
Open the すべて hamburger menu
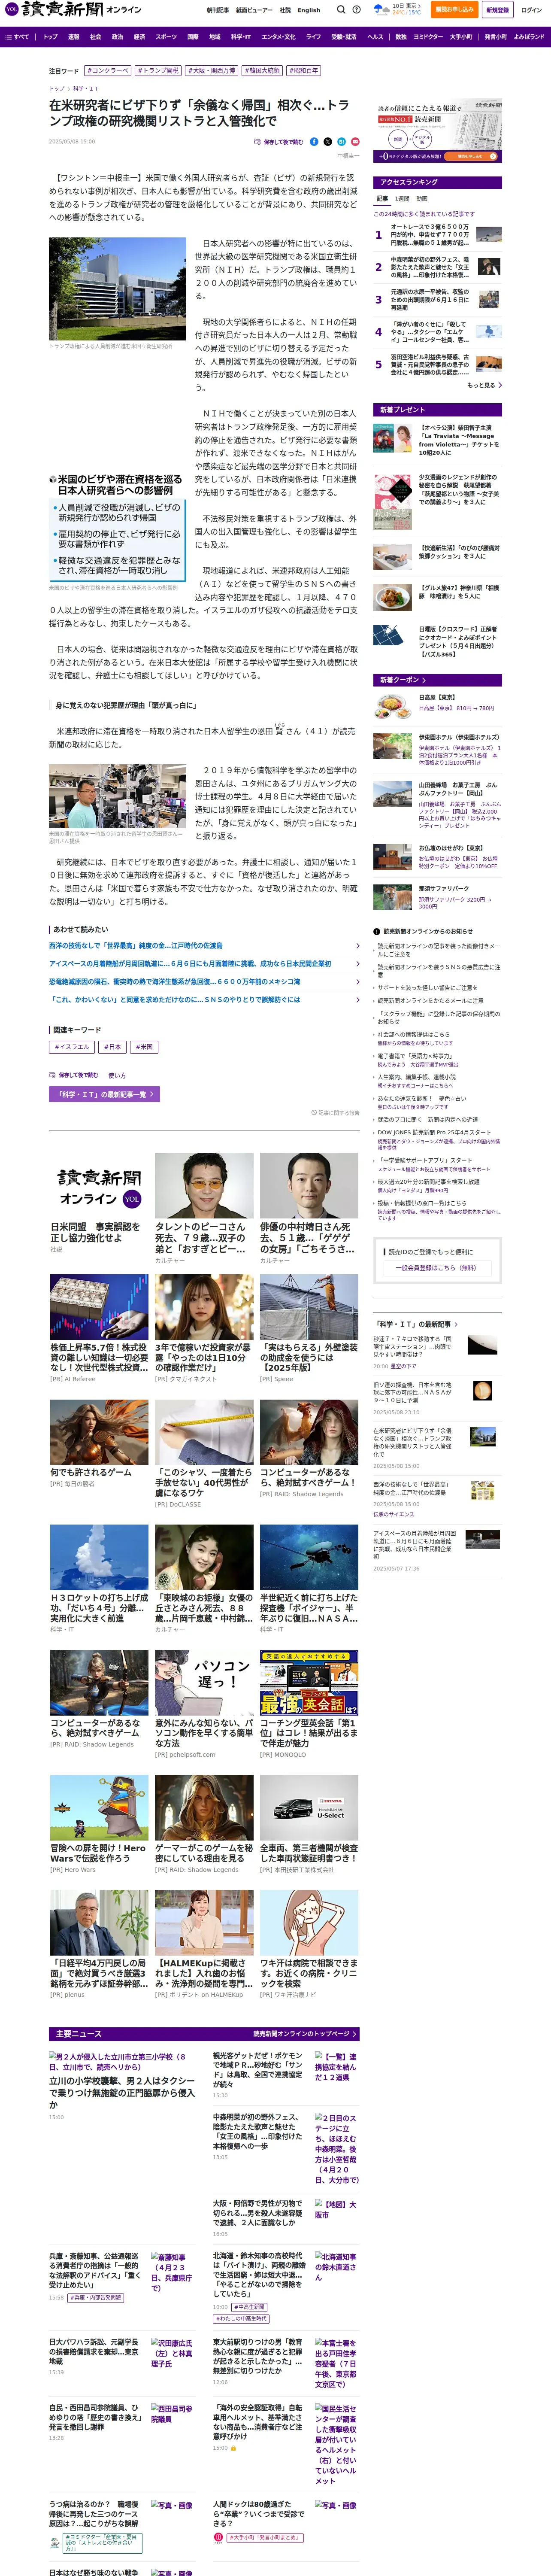[x=17, y=37]
